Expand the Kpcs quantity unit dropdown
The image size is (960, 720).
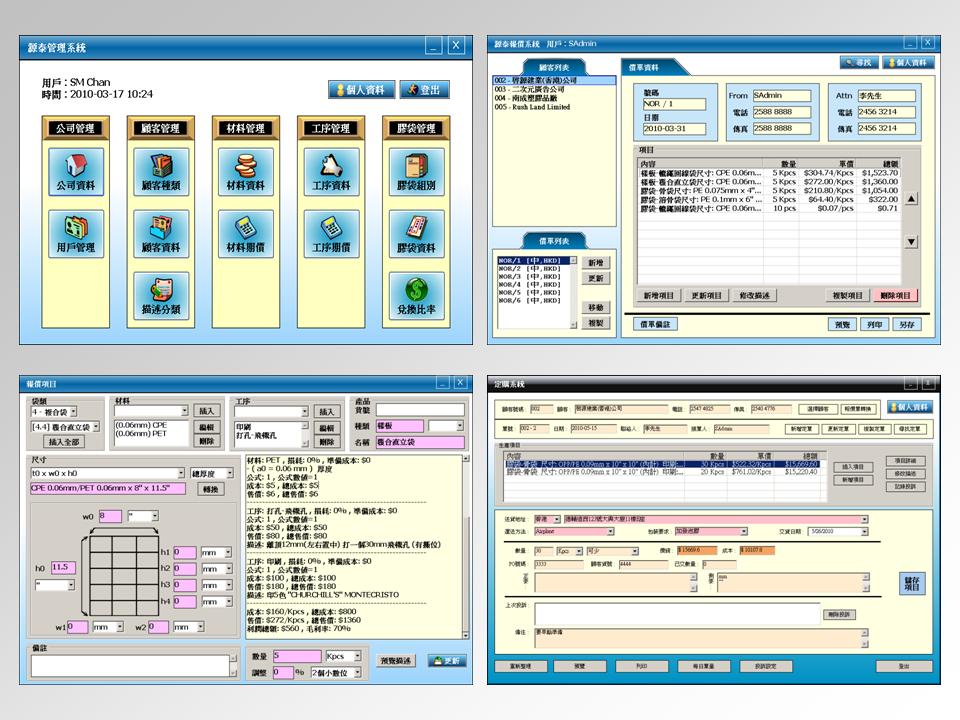pyautogui.click(x=358, y=656)
